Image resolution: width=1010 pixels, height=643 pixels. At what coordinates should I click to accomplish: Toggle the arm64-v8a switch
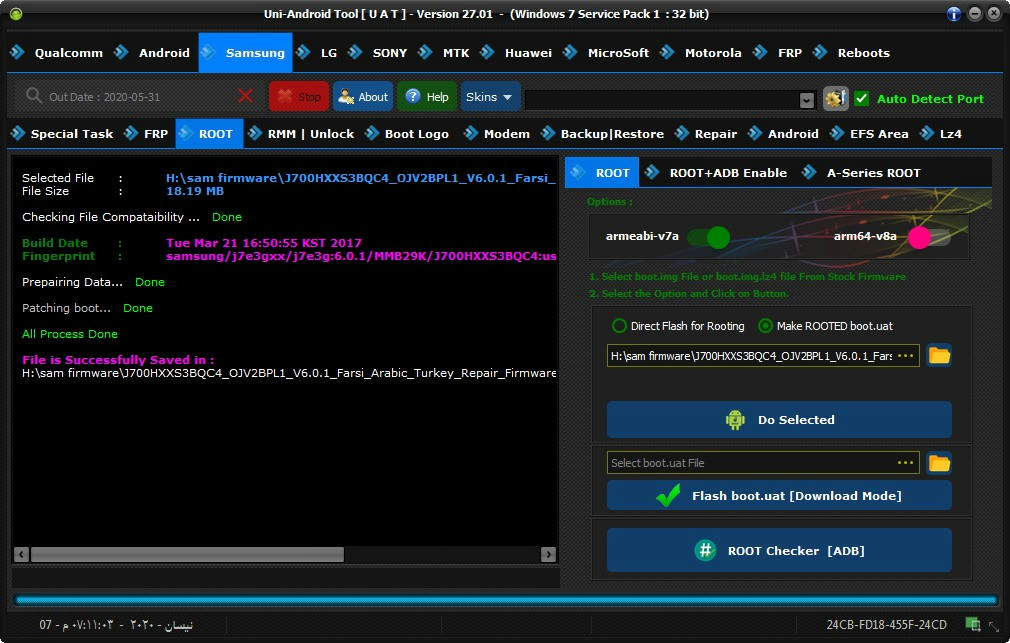point(928,237)
